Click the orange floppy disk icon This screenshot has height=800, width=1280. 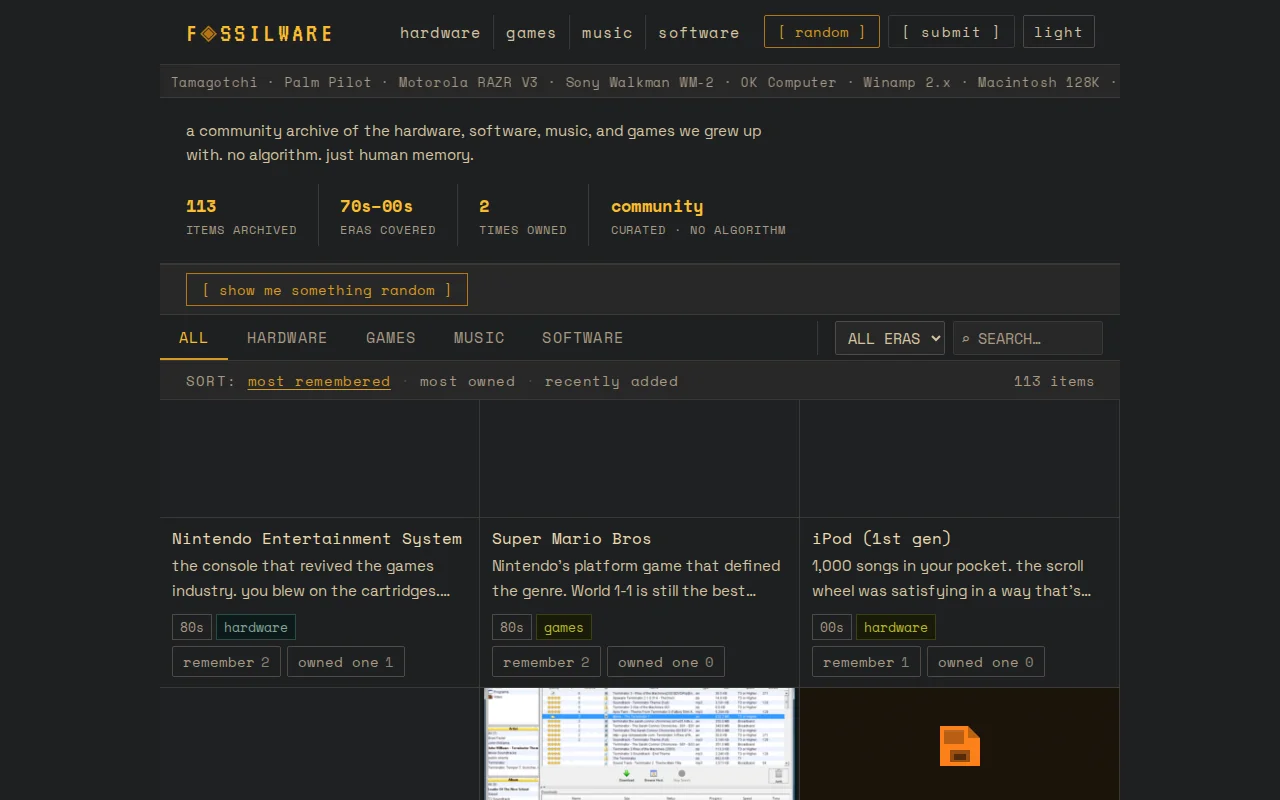(960, 746)
